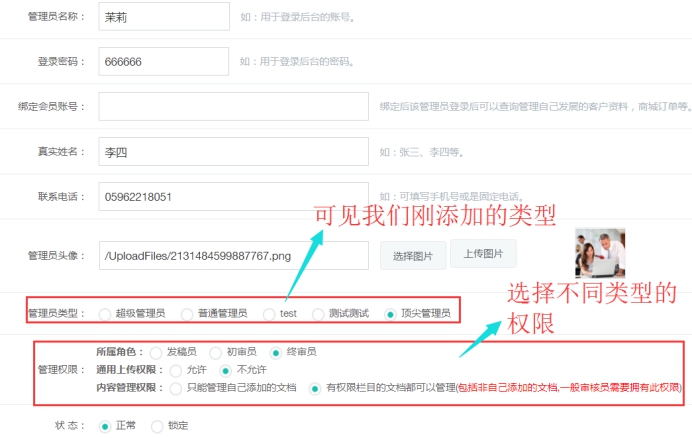
Task: Click the 选择图片 button
Action: click(413, 256)
